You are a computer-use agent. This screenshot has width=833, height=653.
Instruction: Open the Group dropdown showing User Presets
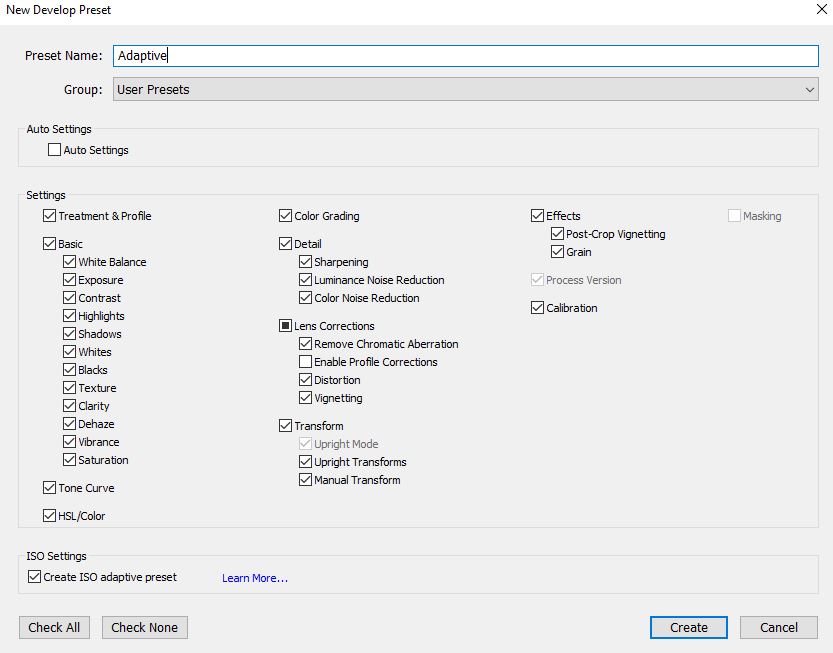point(465,90)
